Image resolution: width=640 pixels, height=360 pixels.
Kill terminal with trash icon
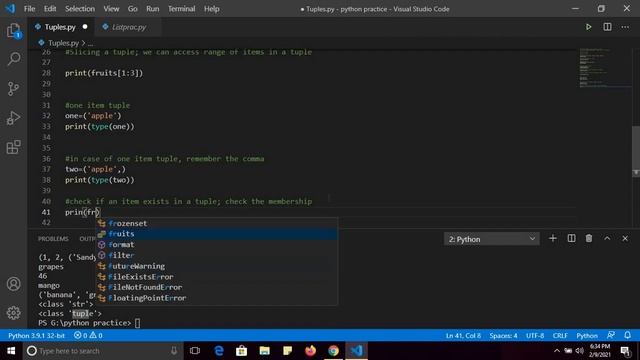[589, 238]
